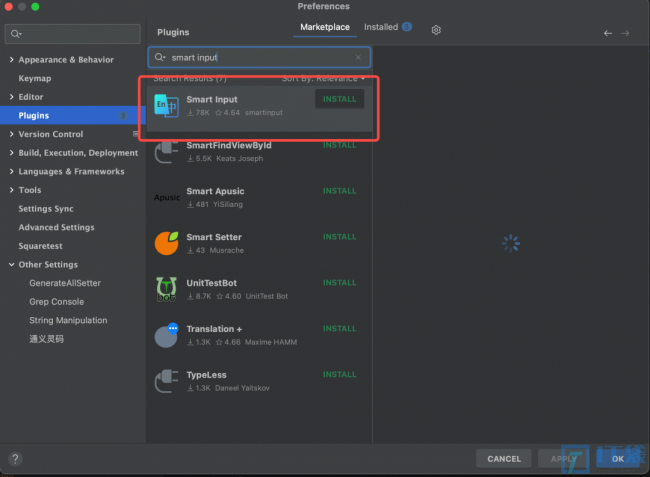The height and width of the screenshot is (477, 650).
Task: Open help with the question mark icon
Action: pos(15,459)
